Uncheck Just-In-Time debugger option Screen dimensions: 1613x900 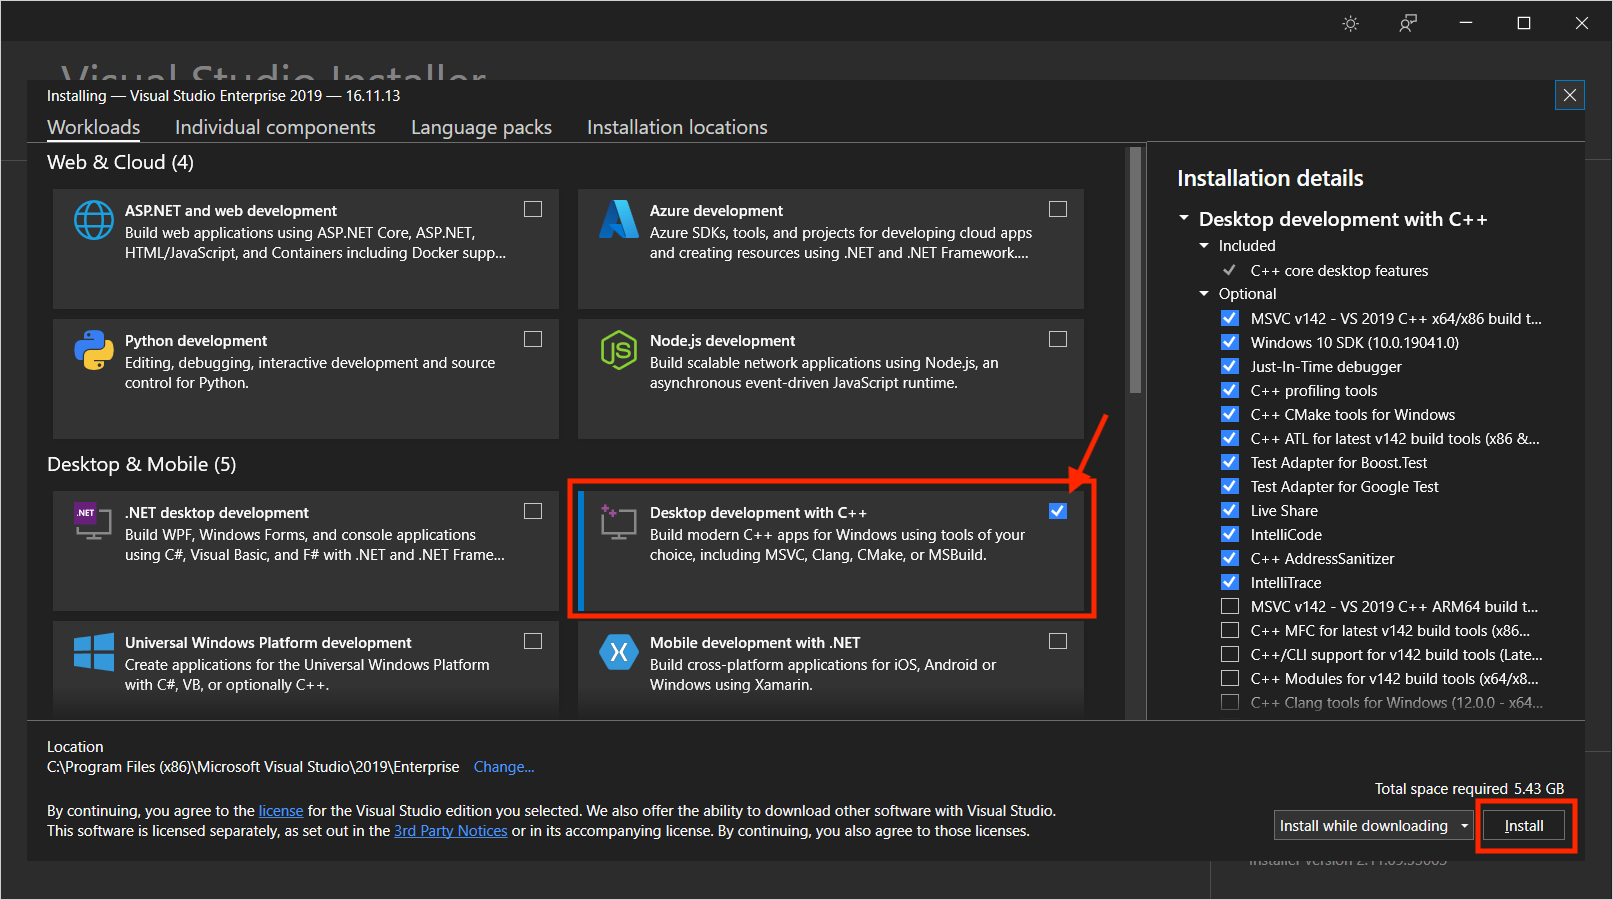click(1230, 366)
